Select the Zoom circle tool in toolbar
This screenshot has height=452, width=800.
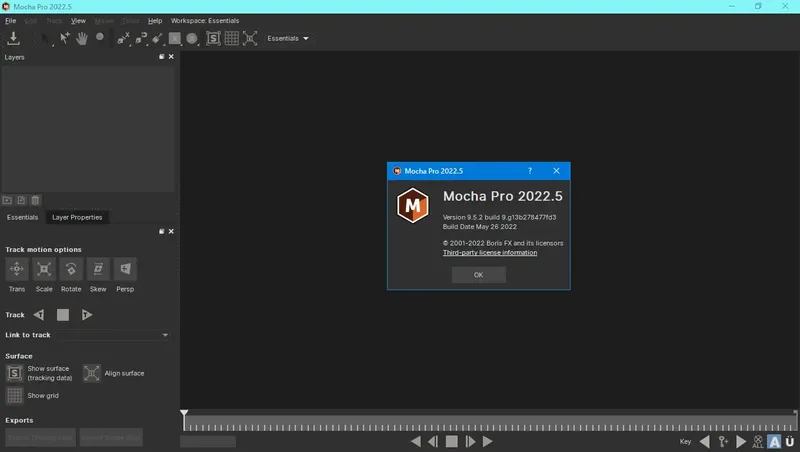[100, 37]
